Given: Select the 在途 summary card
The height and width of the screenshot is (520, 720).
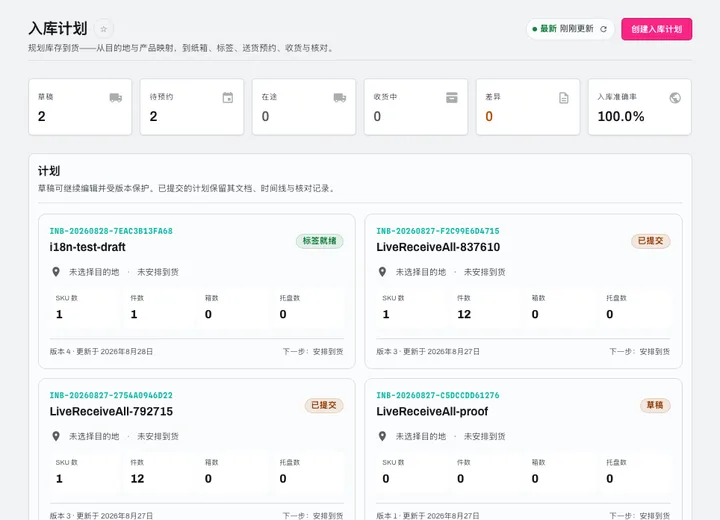Looking at the screenshot, I should (304, 107).
